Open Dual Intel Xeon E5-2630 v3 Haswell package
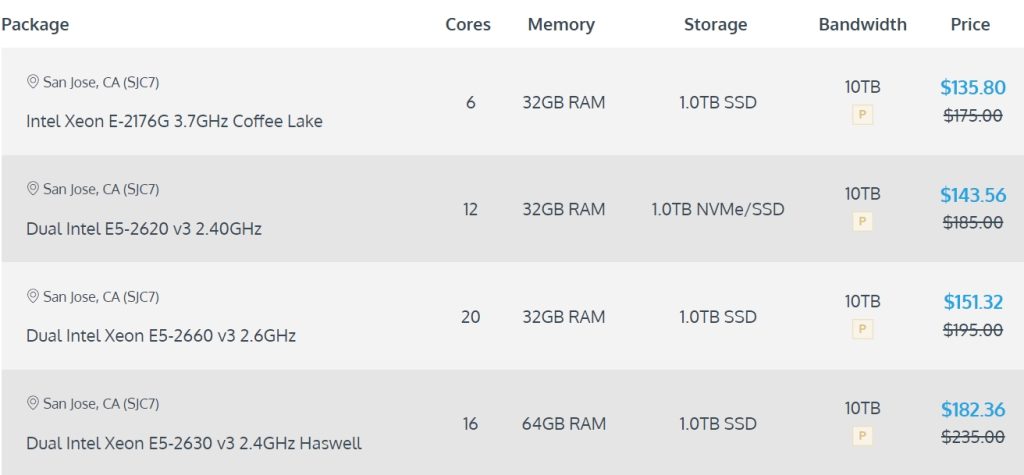The width and height of the screenshot is (1024, 475). 194,443
